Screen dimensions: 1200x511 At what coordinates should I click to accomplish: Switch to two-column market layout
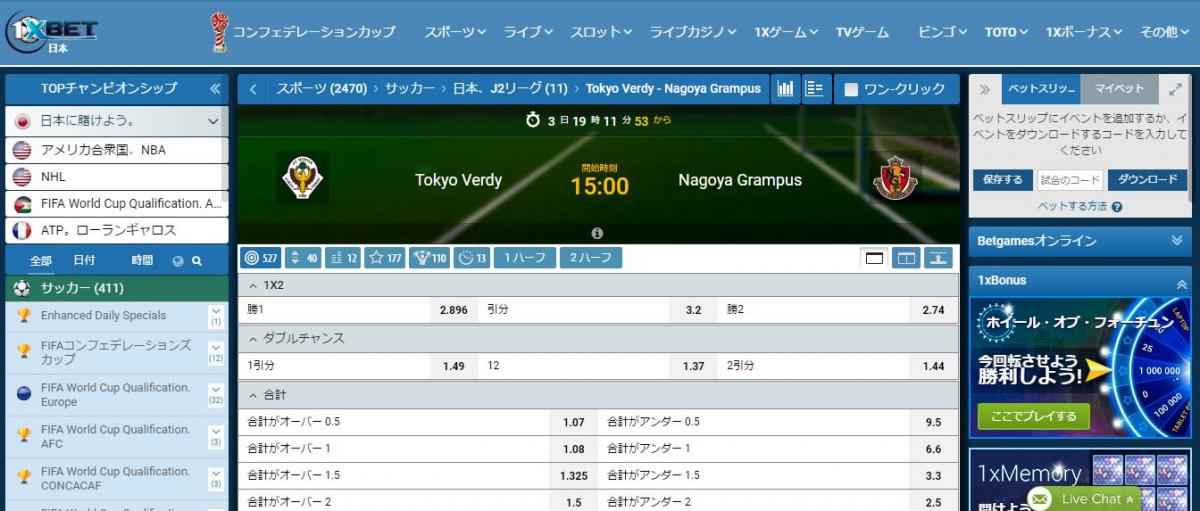click(x=906, y=258)
